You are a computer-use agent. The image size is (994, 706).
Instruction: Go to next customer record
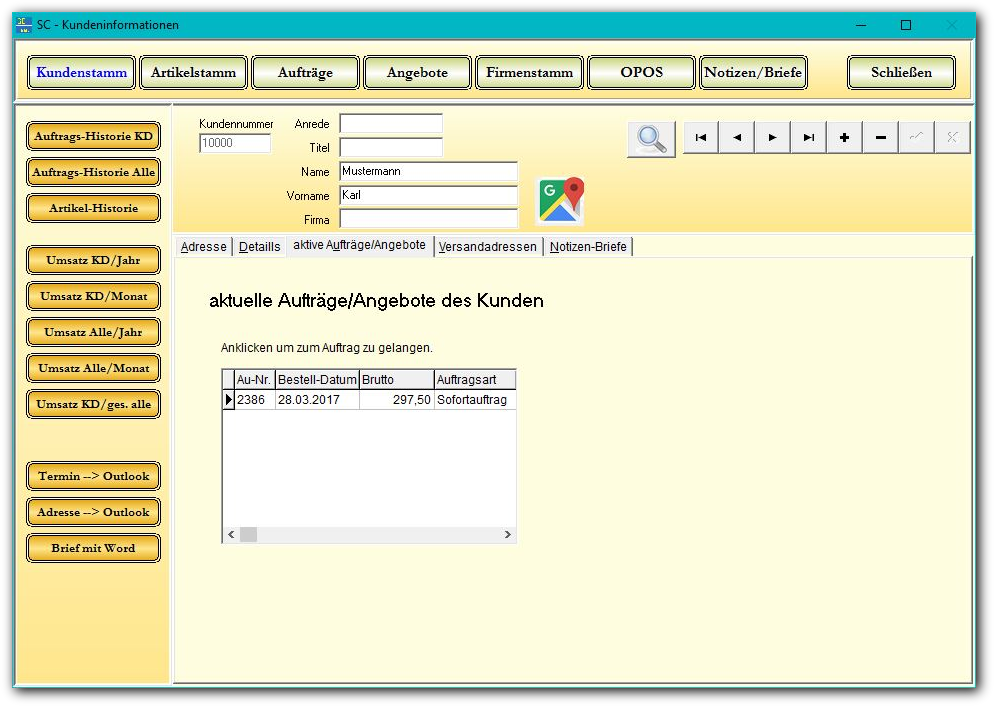click(773, 138)
